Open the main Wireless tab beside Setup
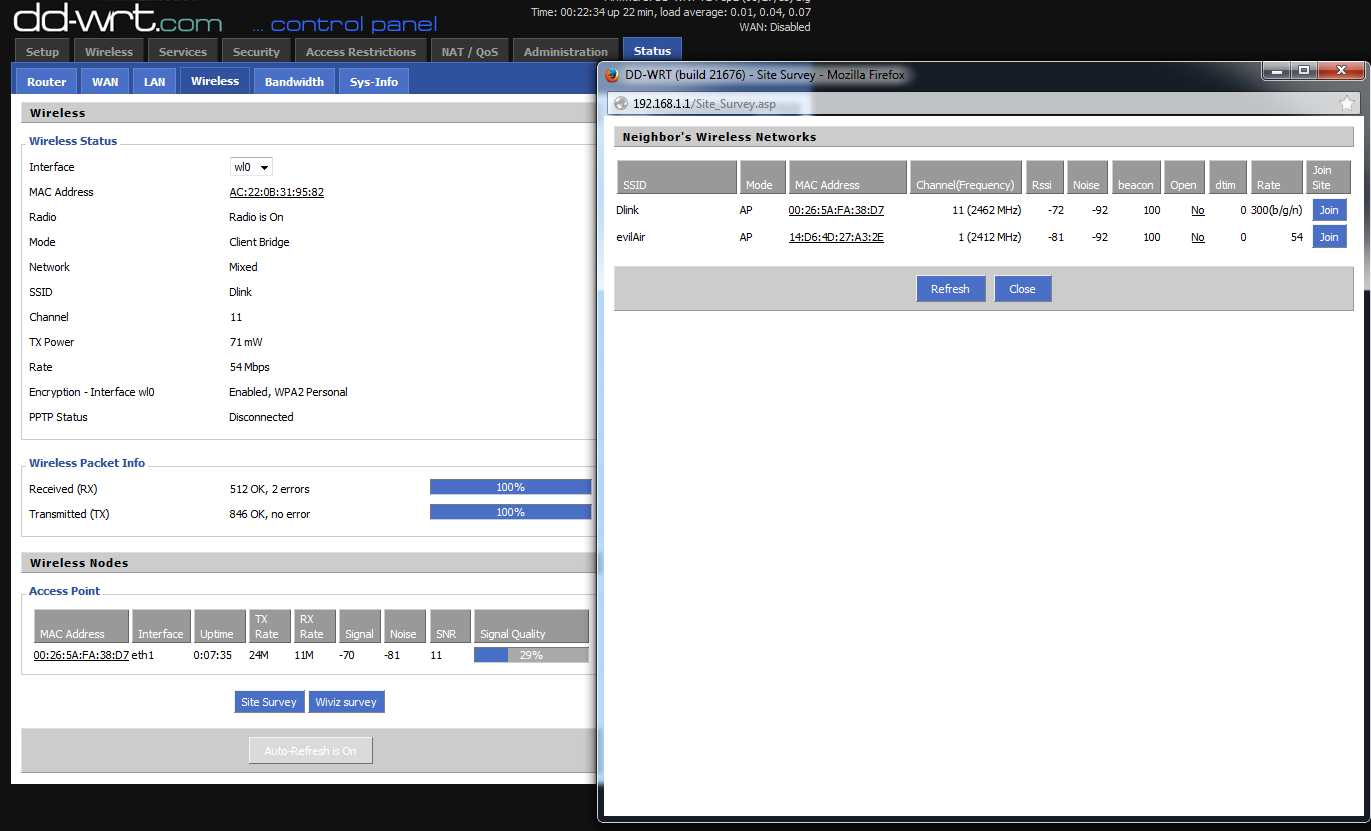 click(x=109, y=52)
